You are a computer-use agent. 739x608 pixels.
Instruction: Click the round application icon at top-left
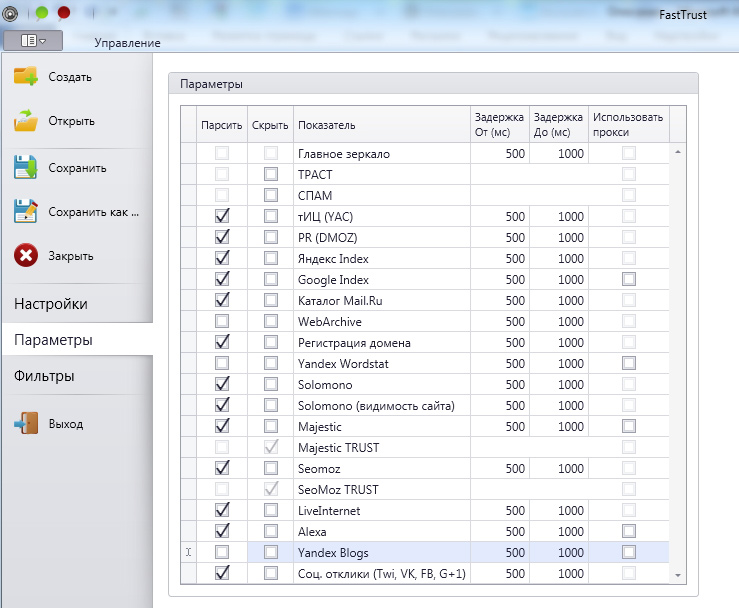click(x=10, y=14)
